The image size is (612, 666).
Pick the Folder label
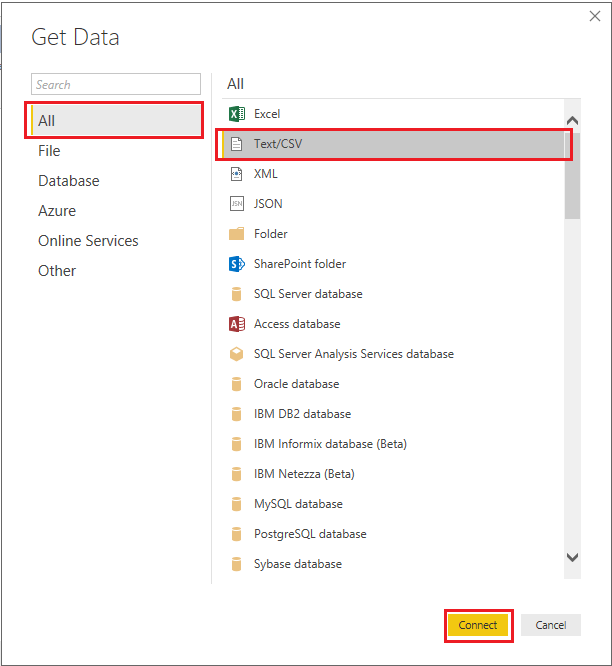[271, 234]
